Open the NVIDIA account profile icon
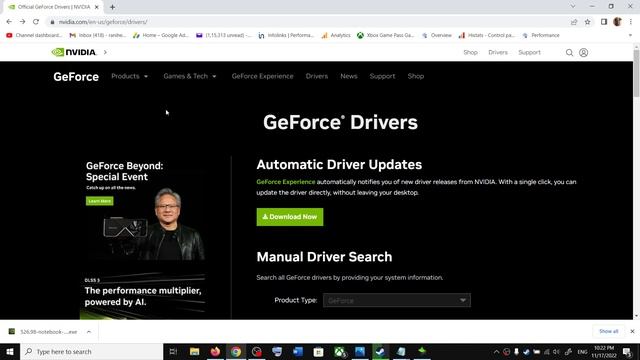640x360 pixels. (x=584, y=53)
